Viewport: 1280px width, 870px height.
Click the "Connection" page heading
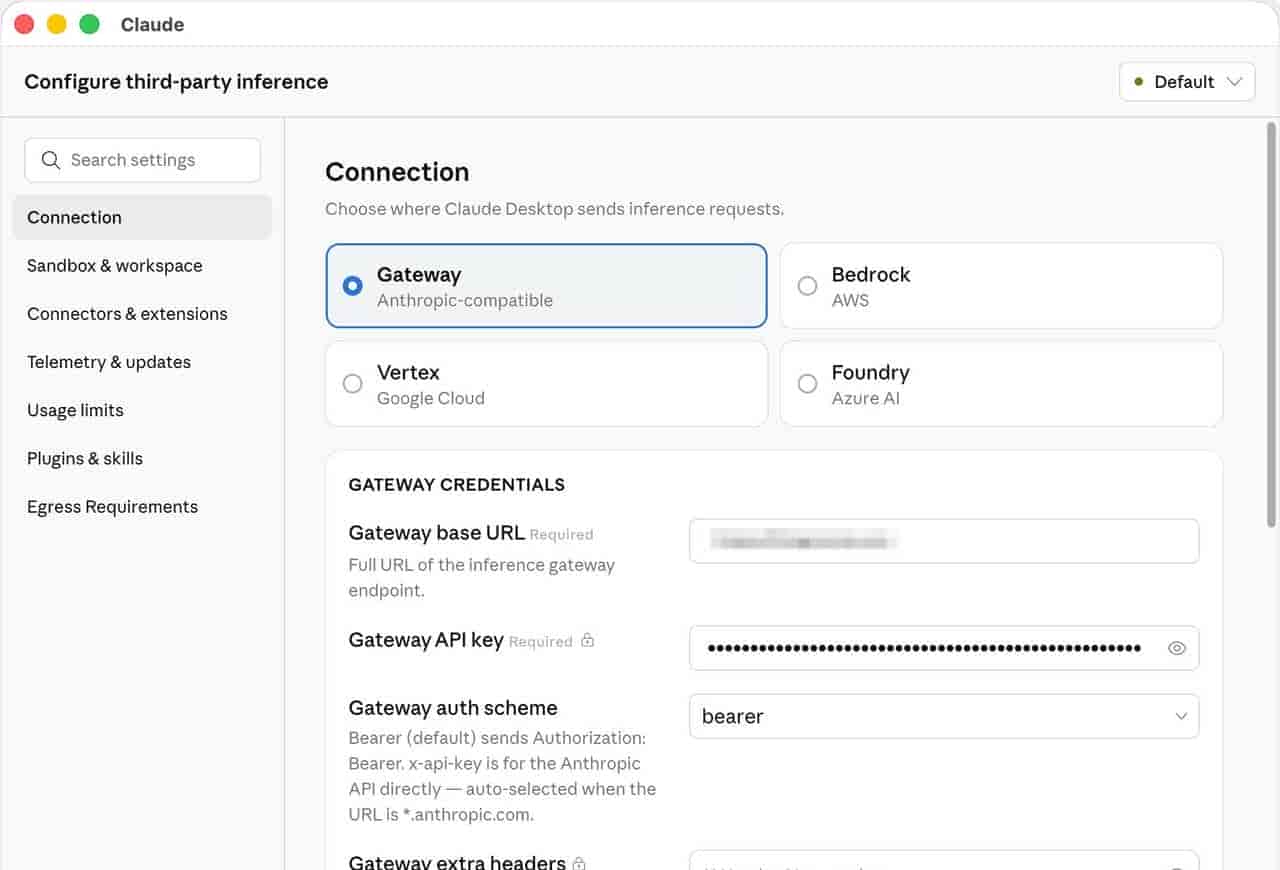point(397,172)
